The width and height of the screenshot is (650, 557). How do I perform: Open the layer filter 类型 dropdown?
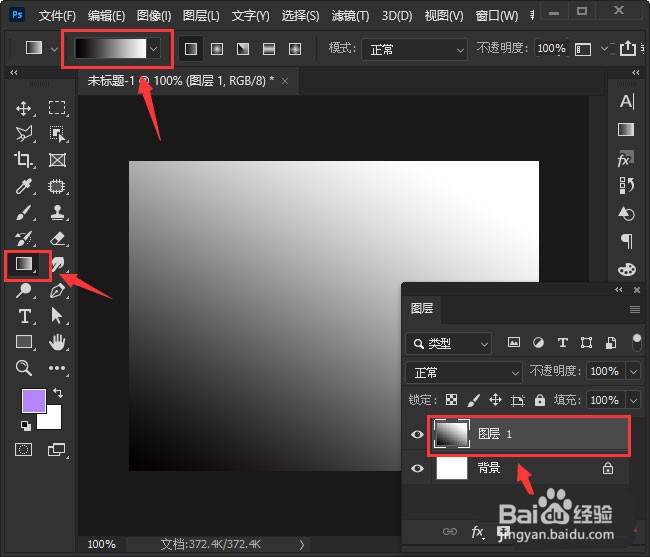pyautogui.click(x=449, y=344)
